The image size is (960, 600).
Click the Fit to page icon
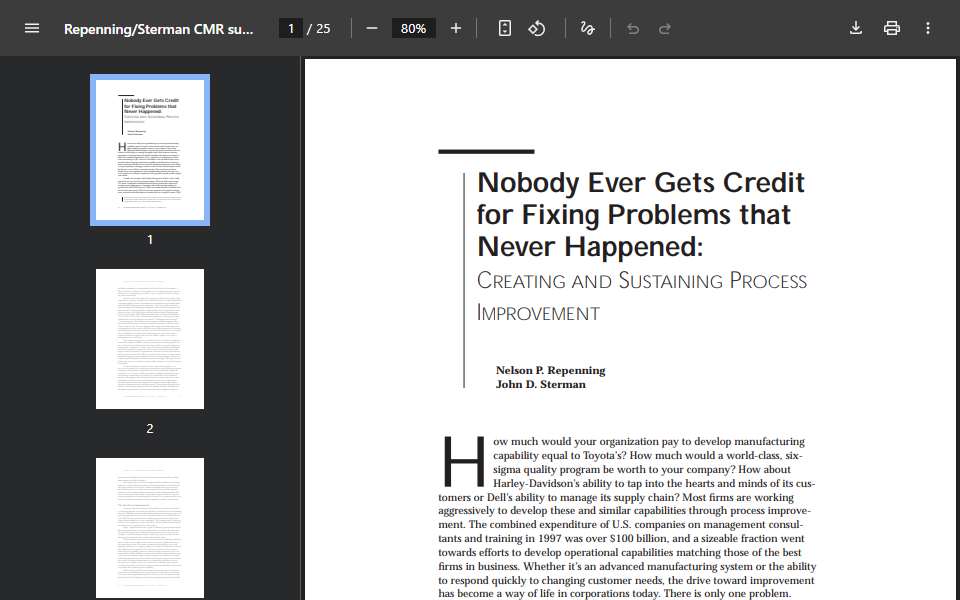coord(504,28)
